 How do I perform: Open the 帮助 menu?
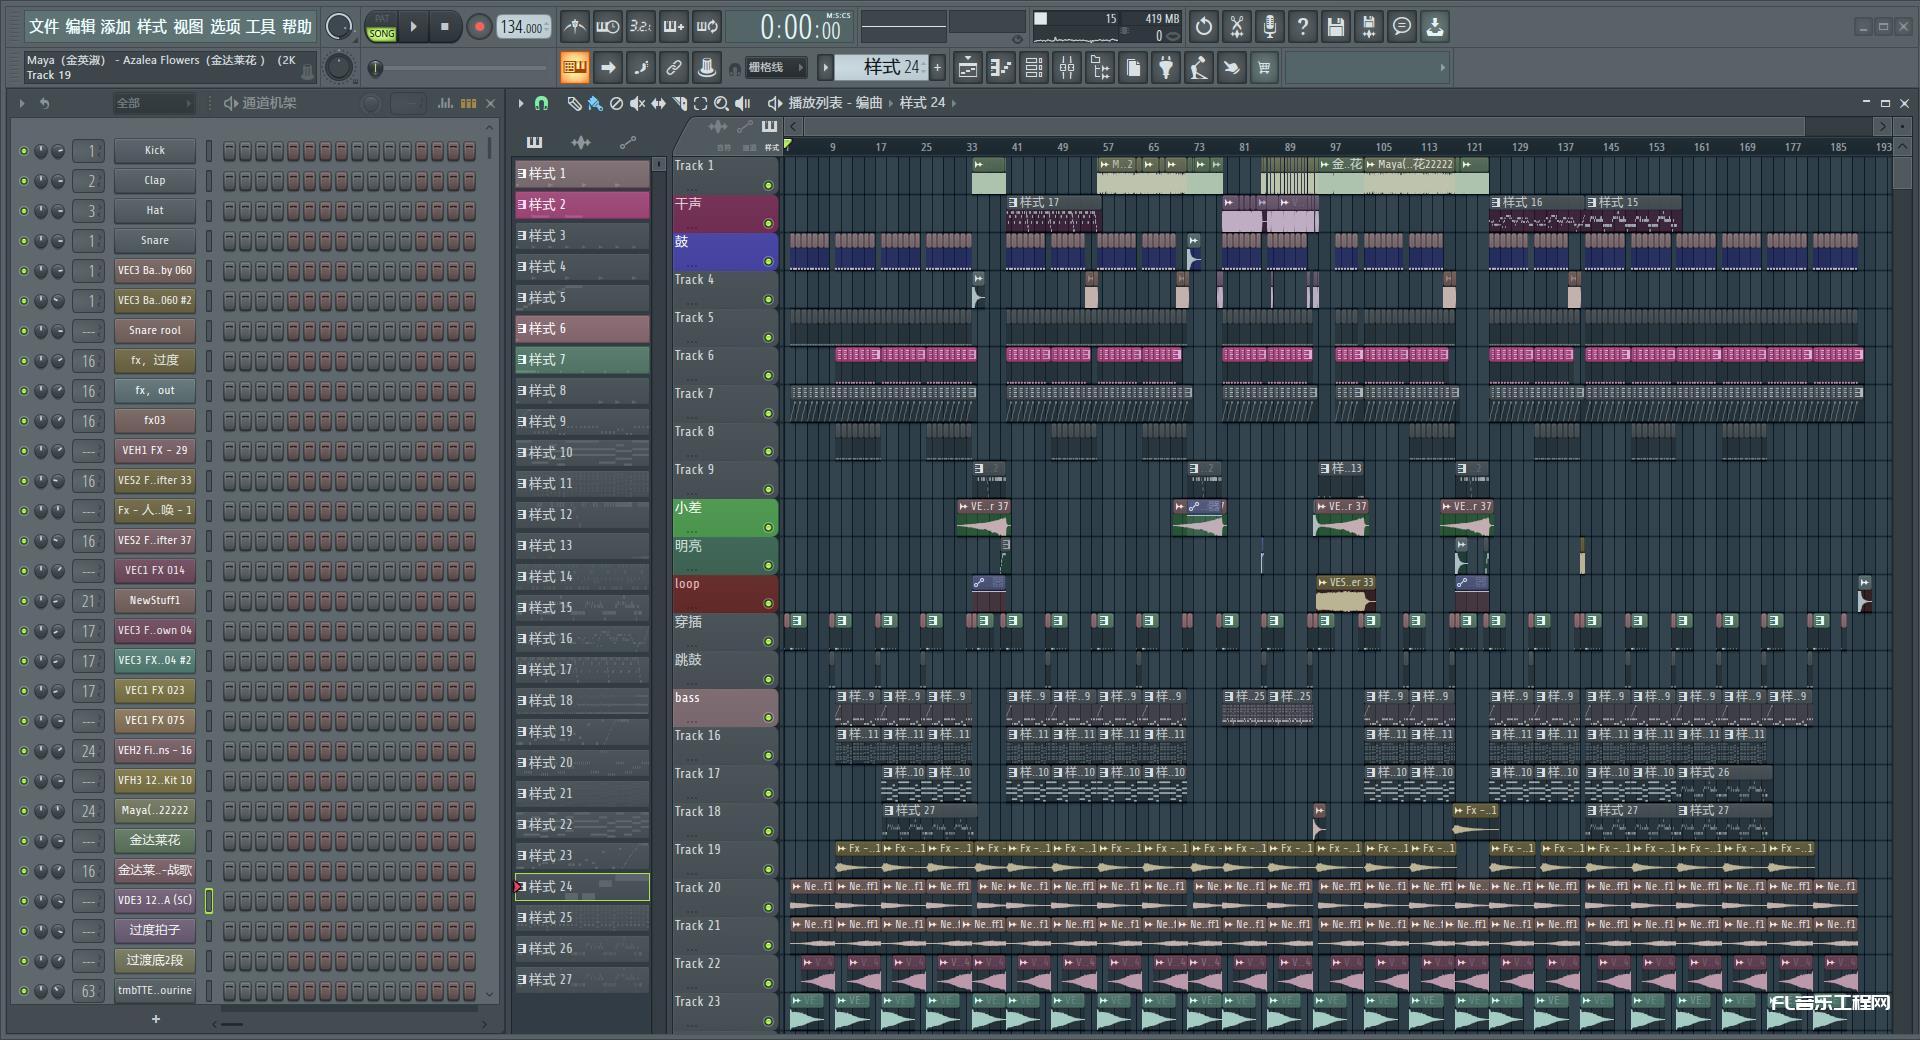(297, 27)
